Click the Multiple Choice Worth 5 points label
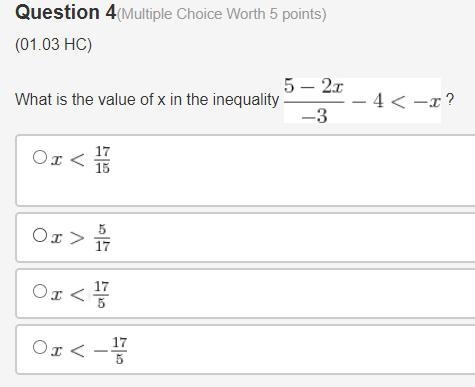This screenshot has height=387, width=475. pyautogui.click(x=222, y=14)
